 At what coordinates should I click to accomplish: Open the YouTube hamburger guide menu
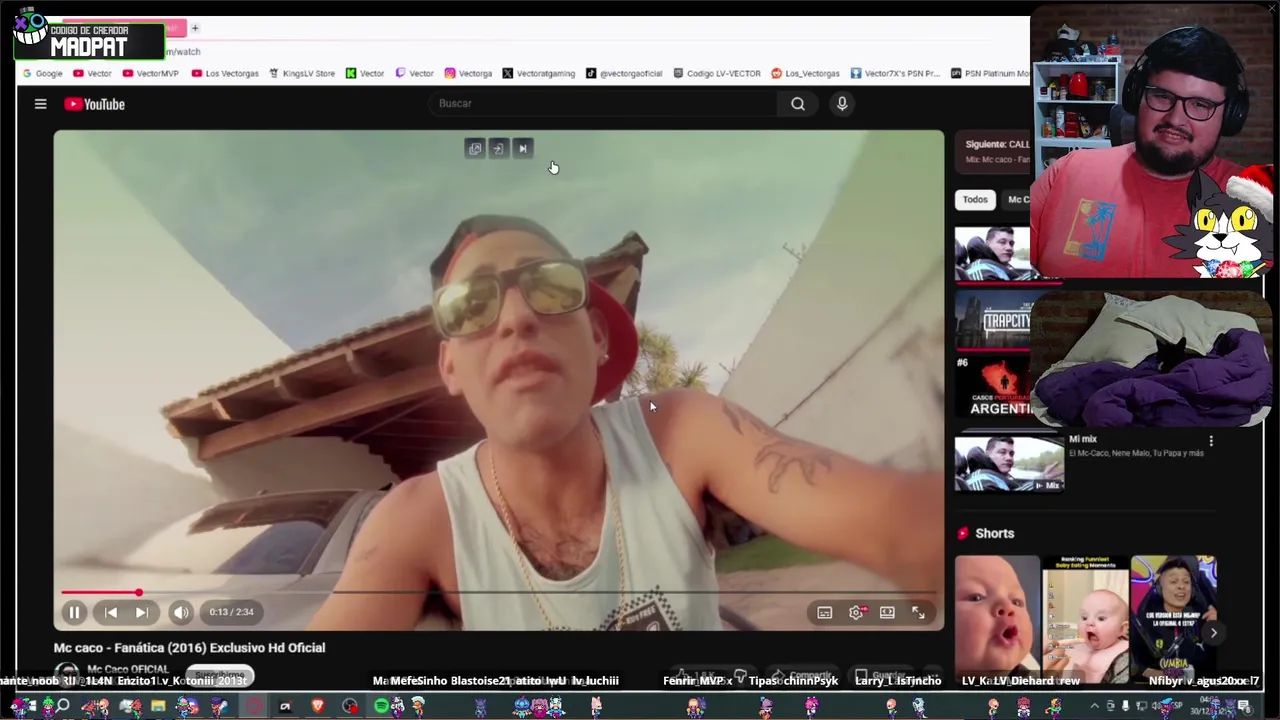[x=40, y=104]
